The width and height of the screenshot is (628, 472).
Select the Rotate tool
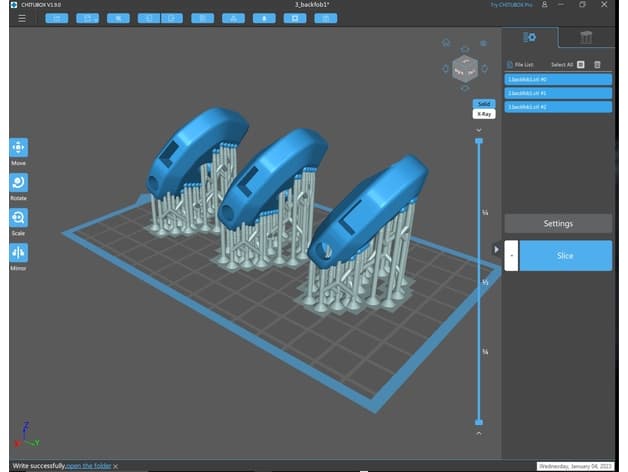pos(18,183)
